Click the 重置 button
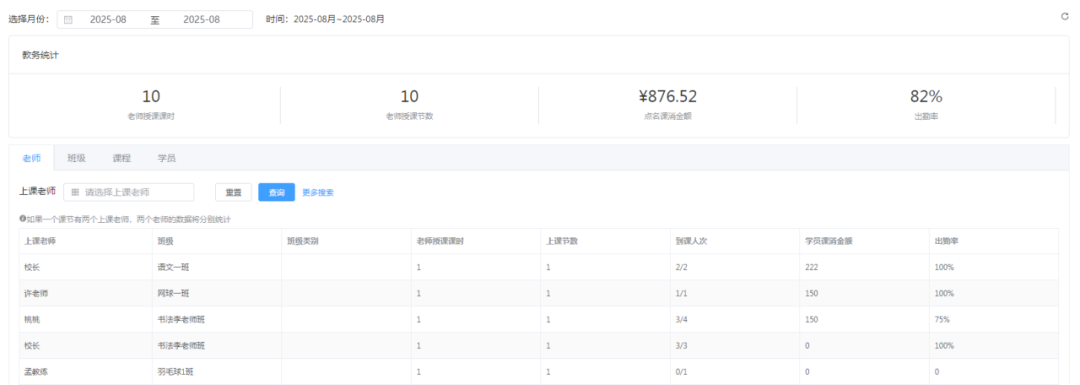Screen dimensions: 1080x385 pos(233,193)
